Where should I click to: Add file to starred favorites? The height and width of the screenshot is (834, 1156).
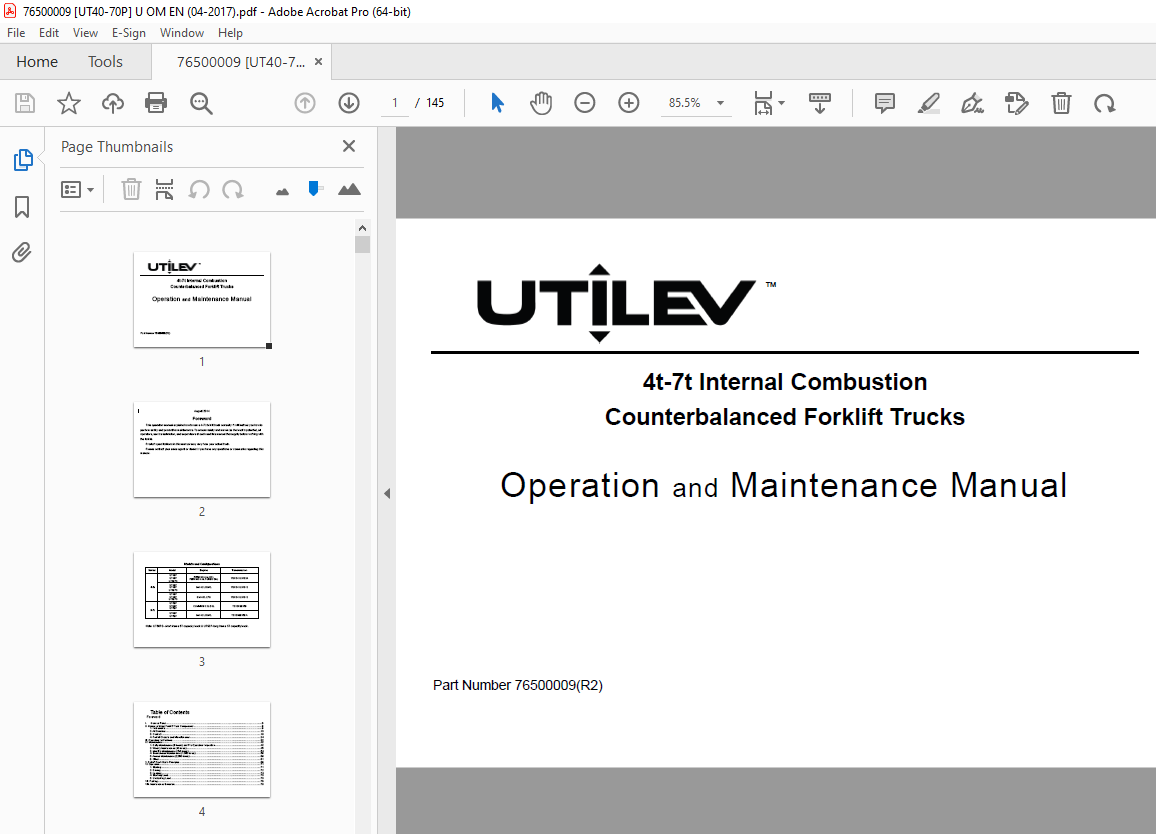(x=69, y=103)
